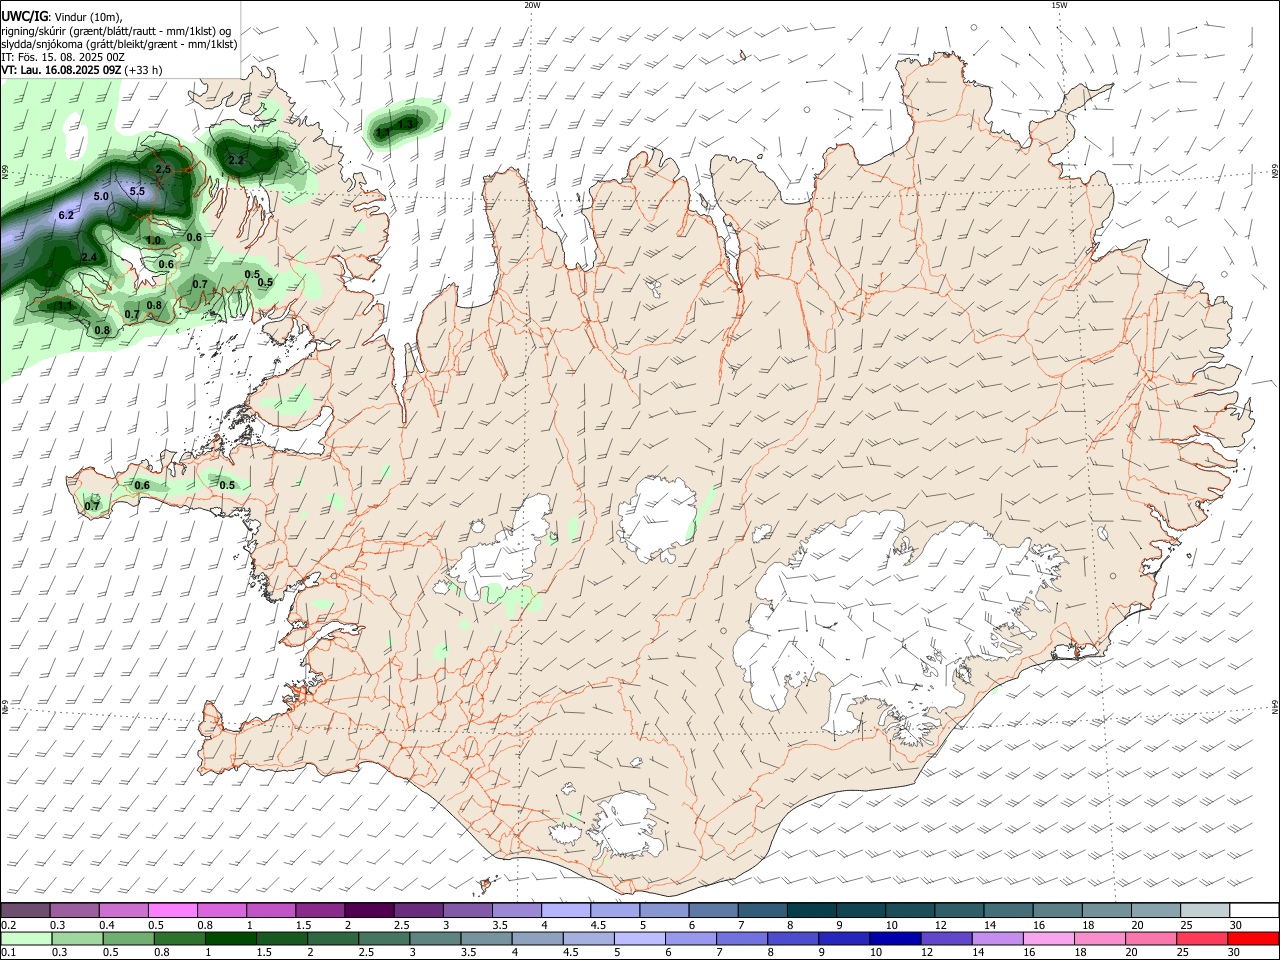
Task: Click the white Mýrdalsjökull glacier near south coast
Action: click(x=627, y=825)
